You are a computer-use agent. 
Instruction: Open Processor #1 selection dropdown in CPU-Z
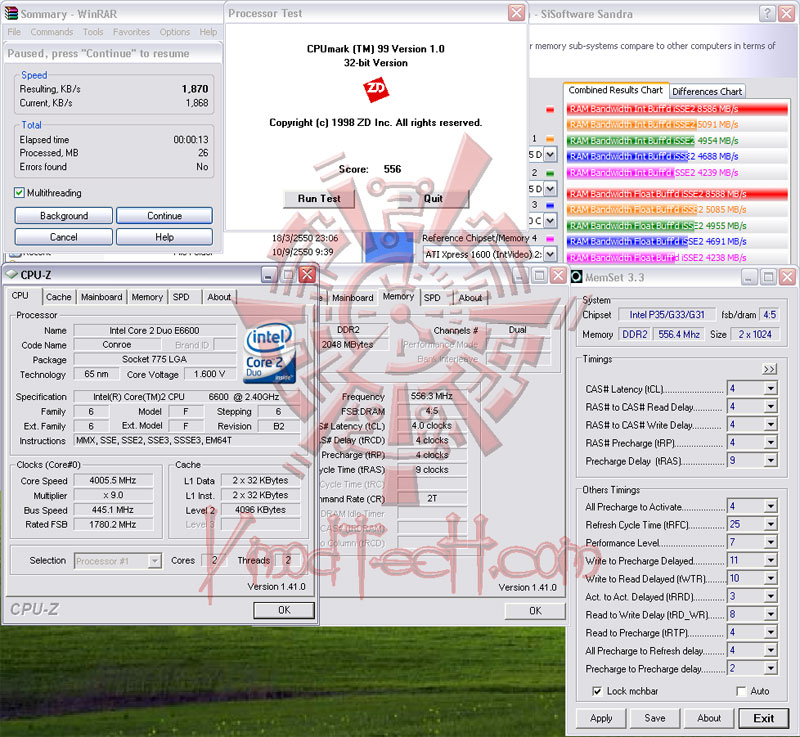[154, 561]
